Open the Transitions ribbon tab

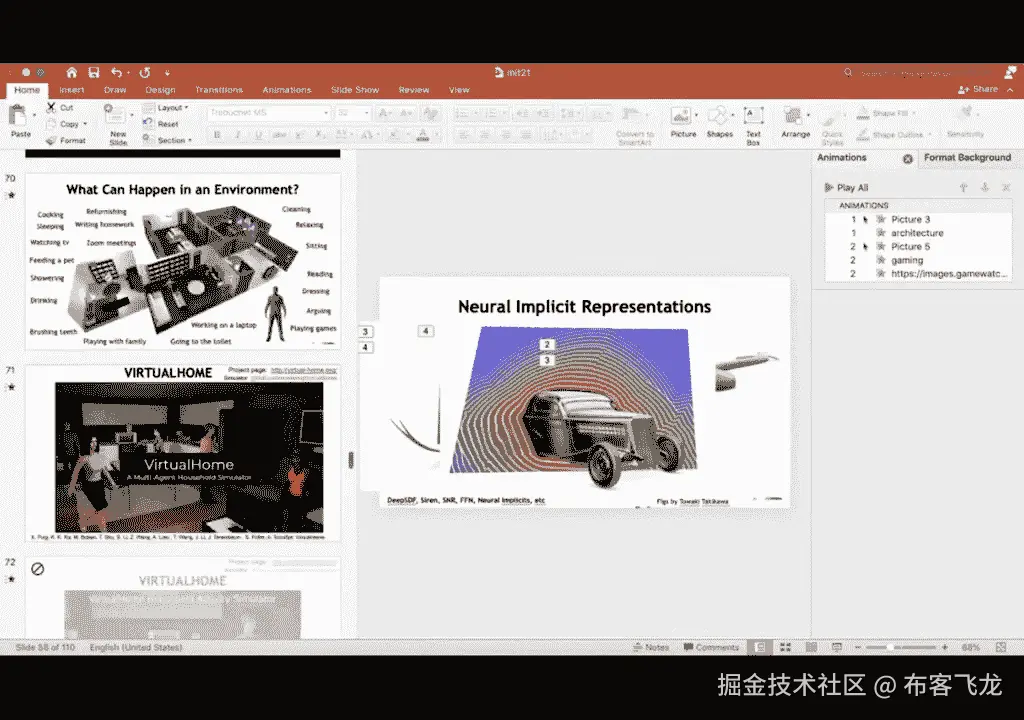click(219, 90)
